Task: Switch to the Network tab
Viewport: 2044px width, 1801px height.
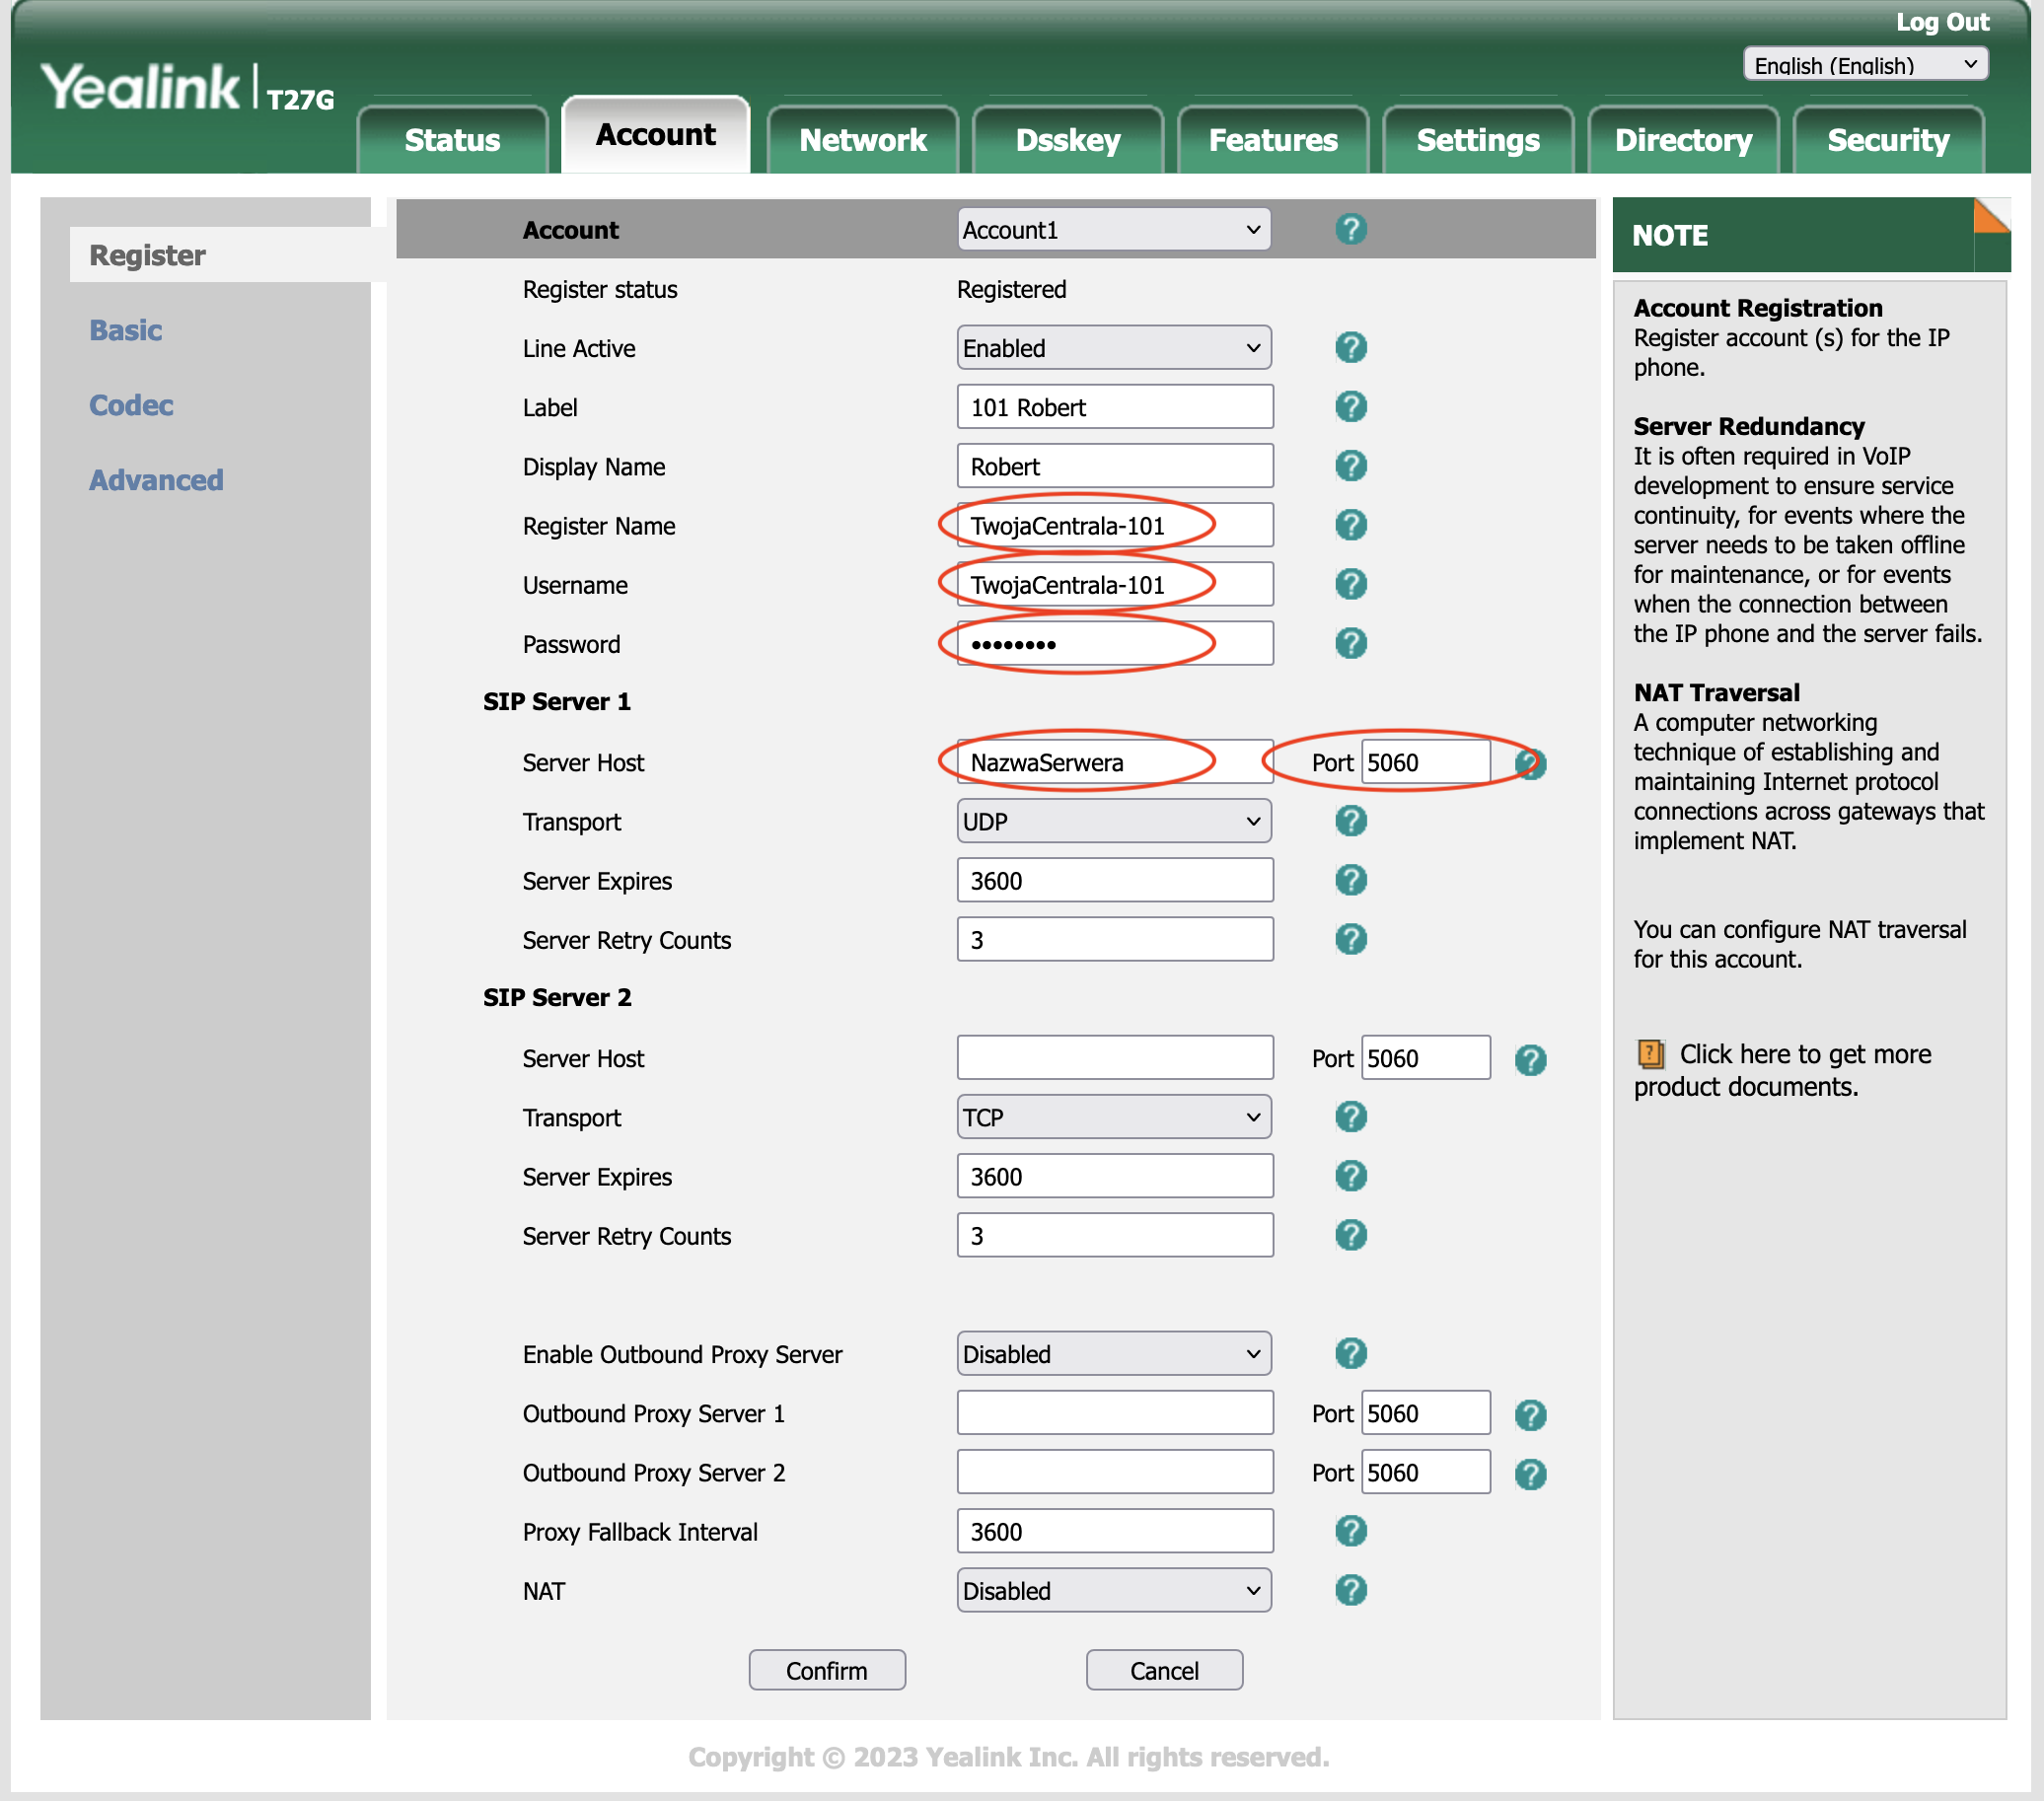Action: [x=862, y=140]
